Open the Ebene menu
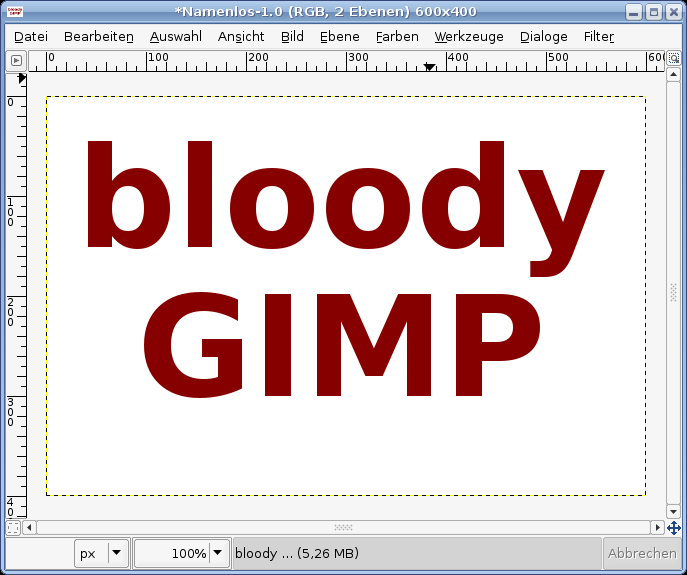This screenshot has height=575, width=687. coord(340,37)
